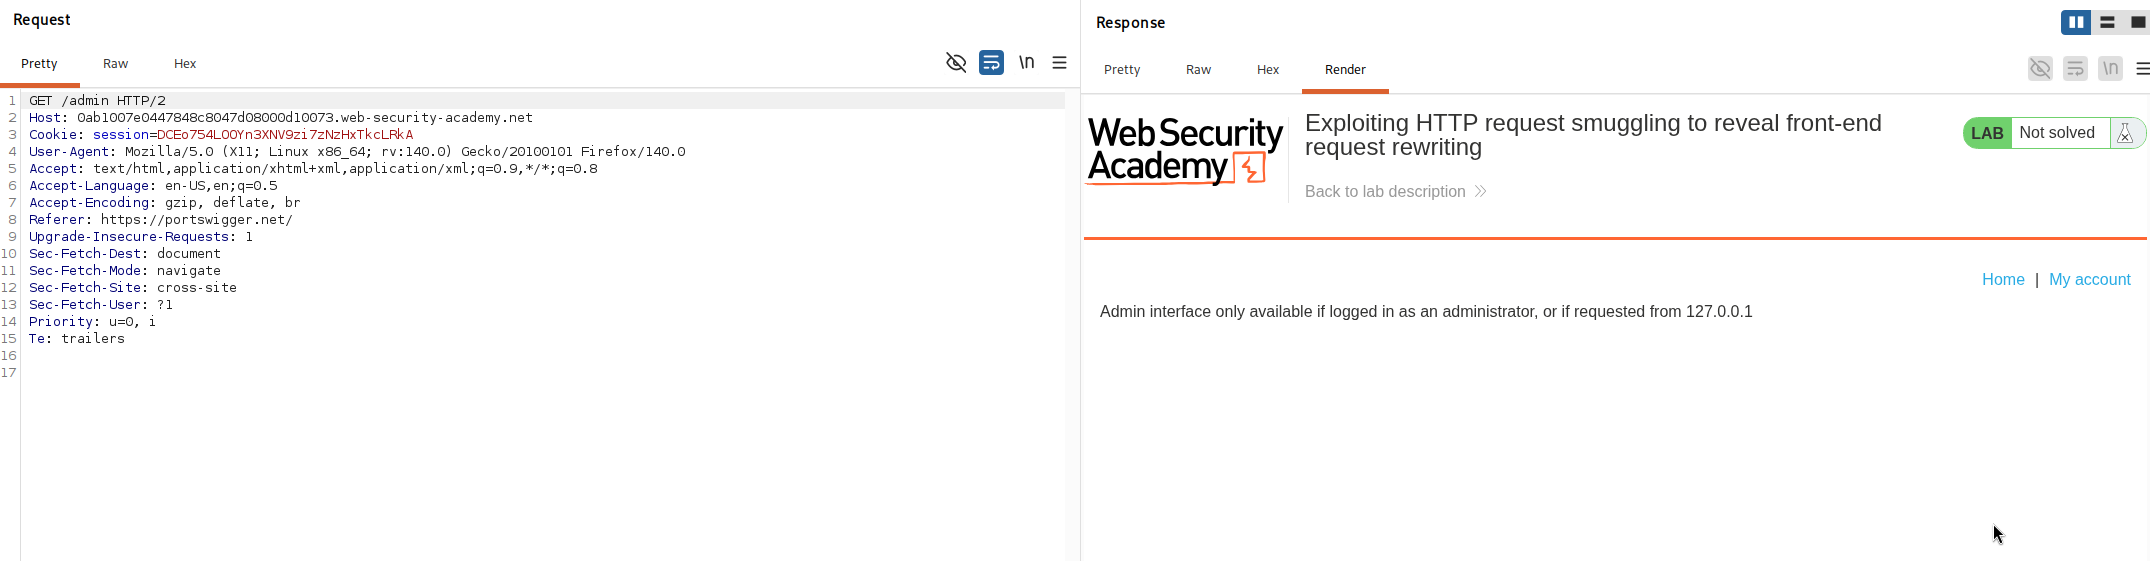Switch to Raw tab in Request
2150x561 pixels.
115,63
